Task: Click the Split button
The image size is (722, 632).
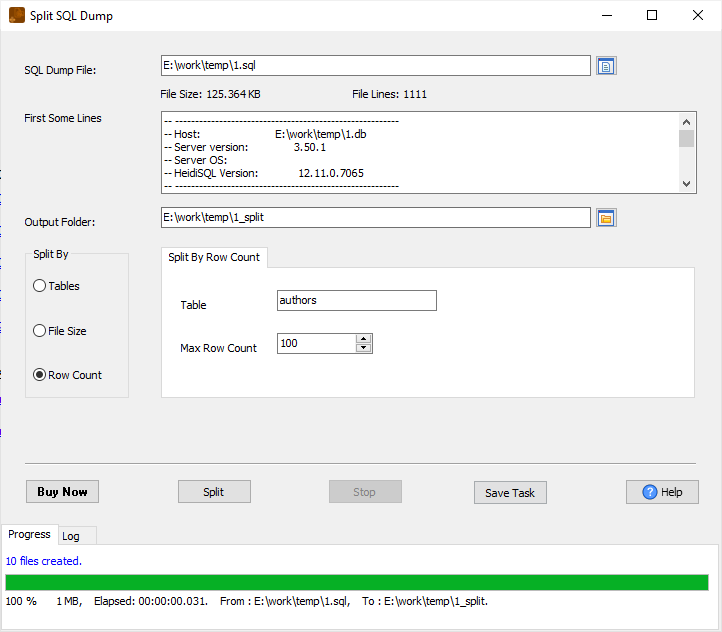Action: pos(214,492)
